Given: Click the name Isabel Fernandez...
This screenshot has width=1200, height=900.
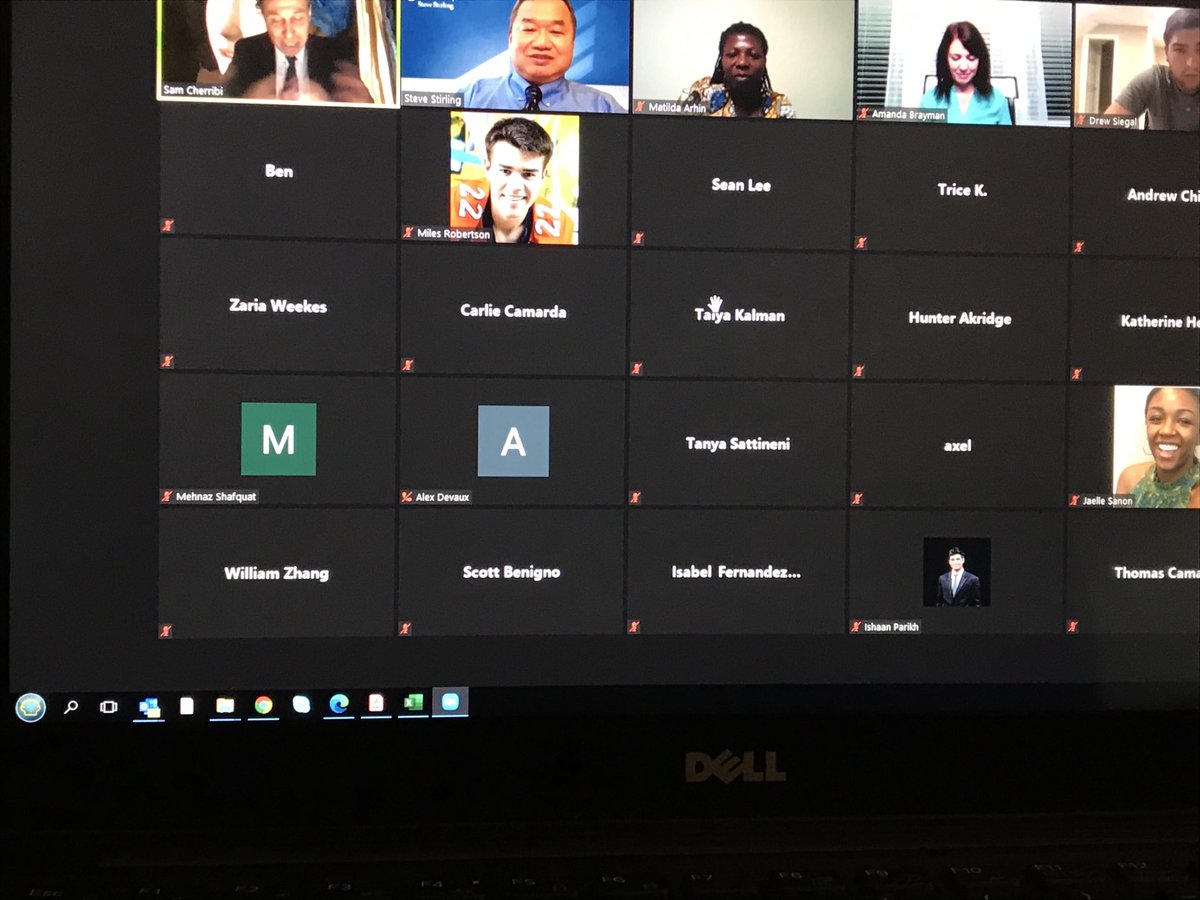Looking at the screenshot, I should tap(736, 572).
